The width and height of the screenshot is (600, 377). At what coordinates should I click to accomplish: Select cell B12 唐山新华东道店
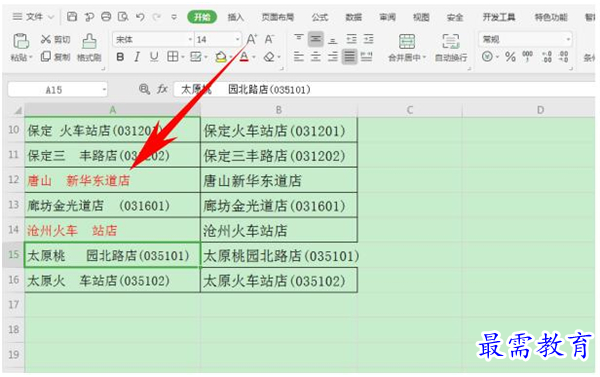[x=279, y=180]
